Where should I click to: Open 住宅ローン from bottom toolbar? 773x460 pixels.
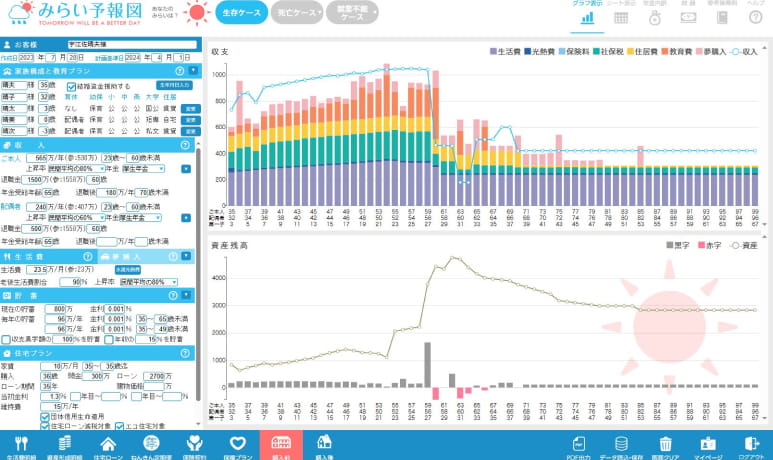click(x=106, y=445)
